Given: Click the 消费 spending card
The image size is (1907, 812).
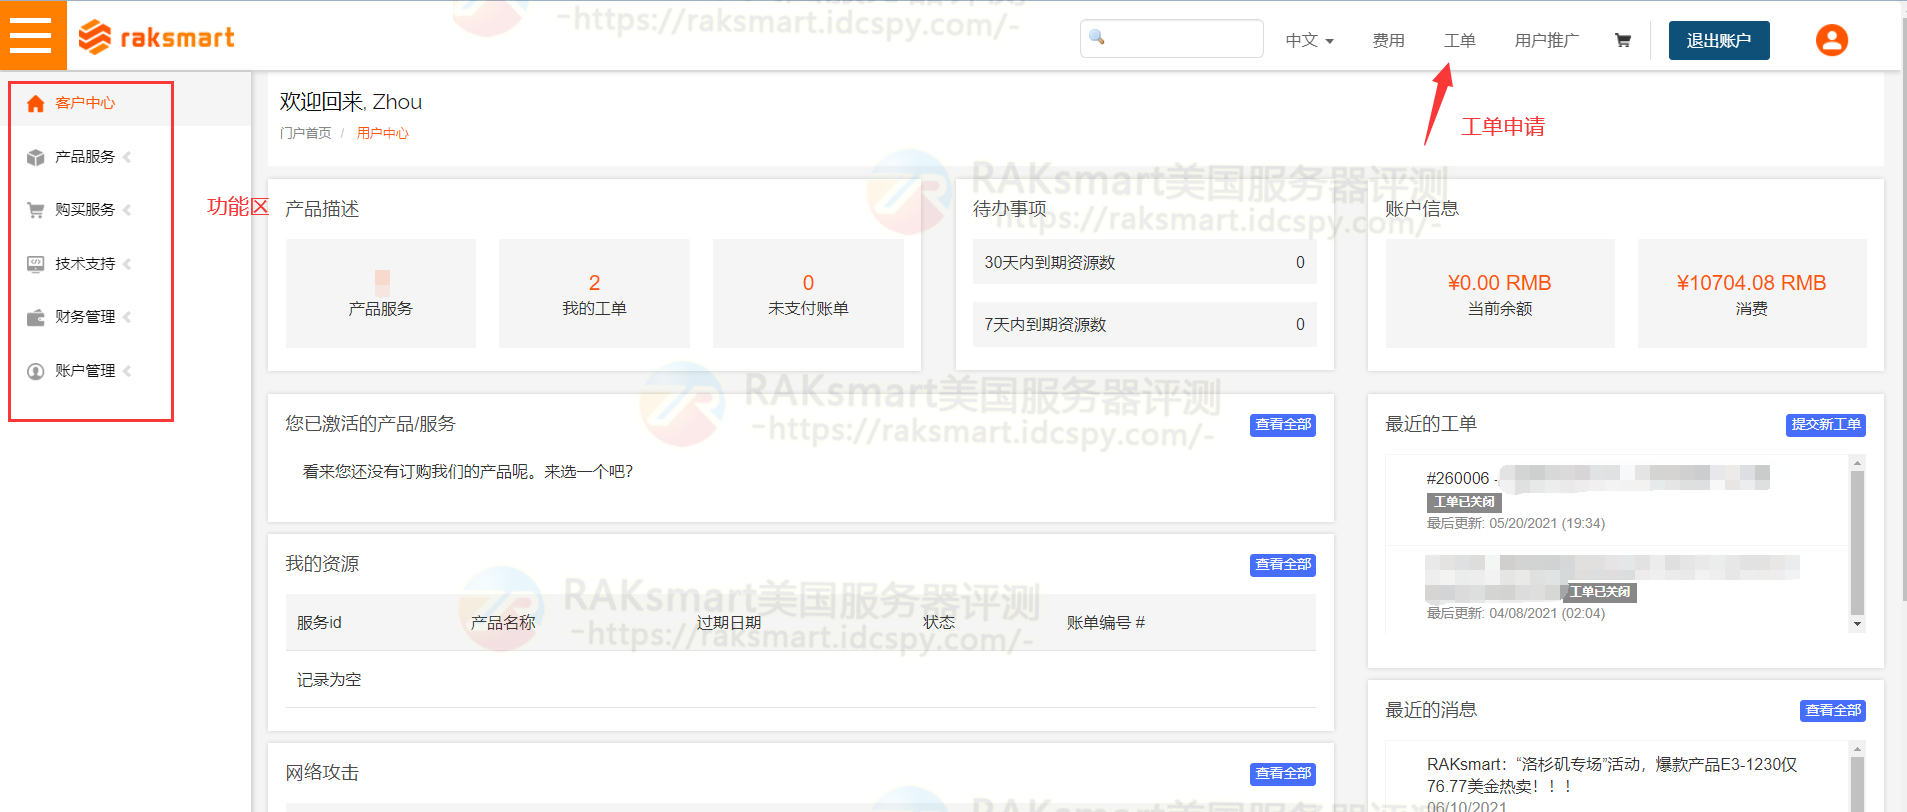Looking at the screenshot, I should click(x=1751, y=293).
